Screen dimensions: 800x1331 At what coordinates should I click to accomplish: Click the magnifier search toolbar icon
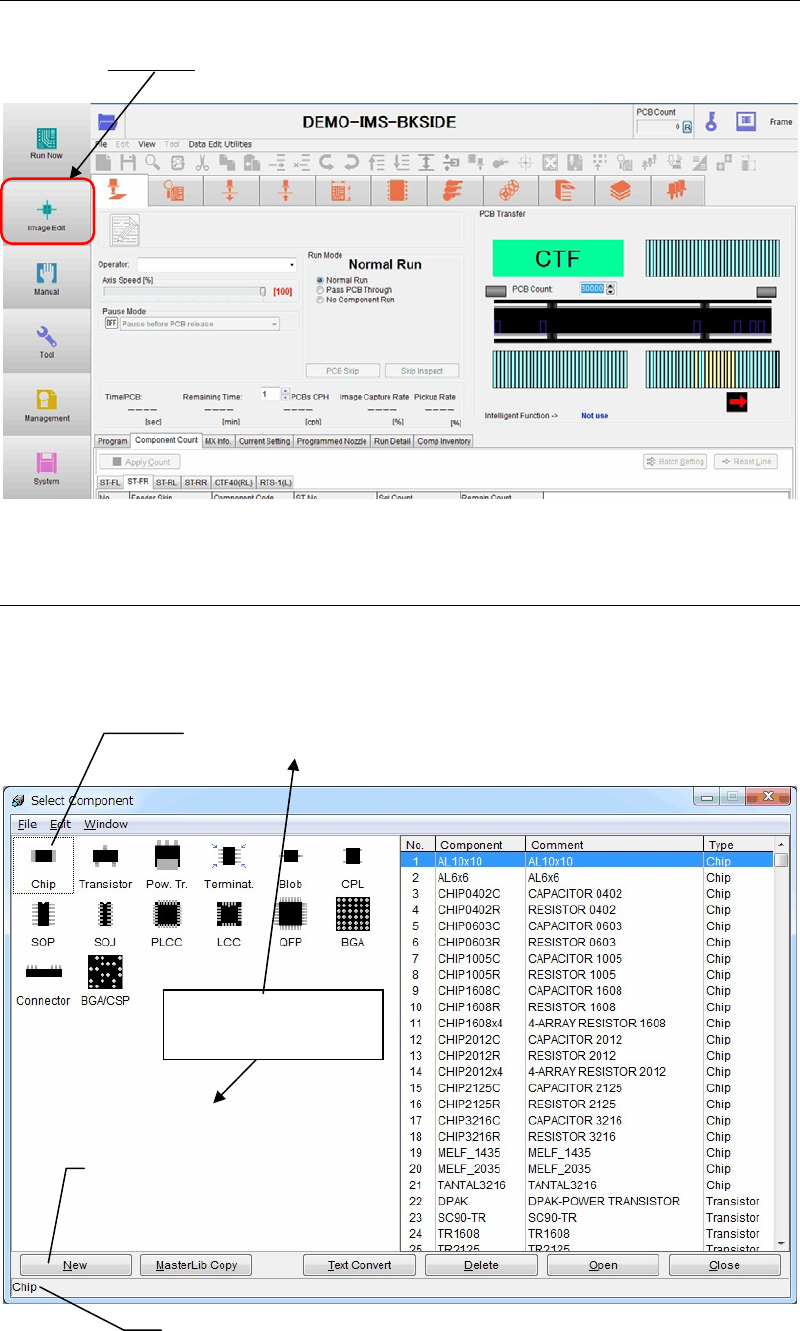(x=152, y=162)
